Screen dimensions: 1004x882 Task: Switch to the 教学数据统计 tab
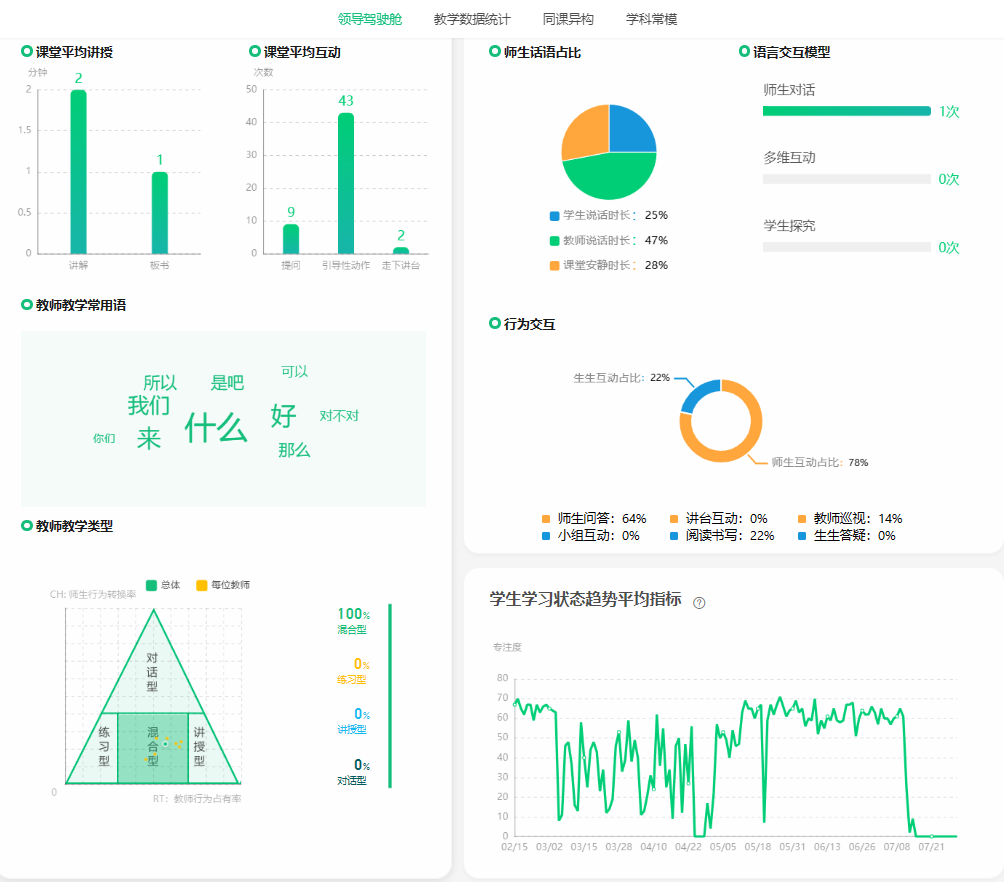(x=472, y=19)
